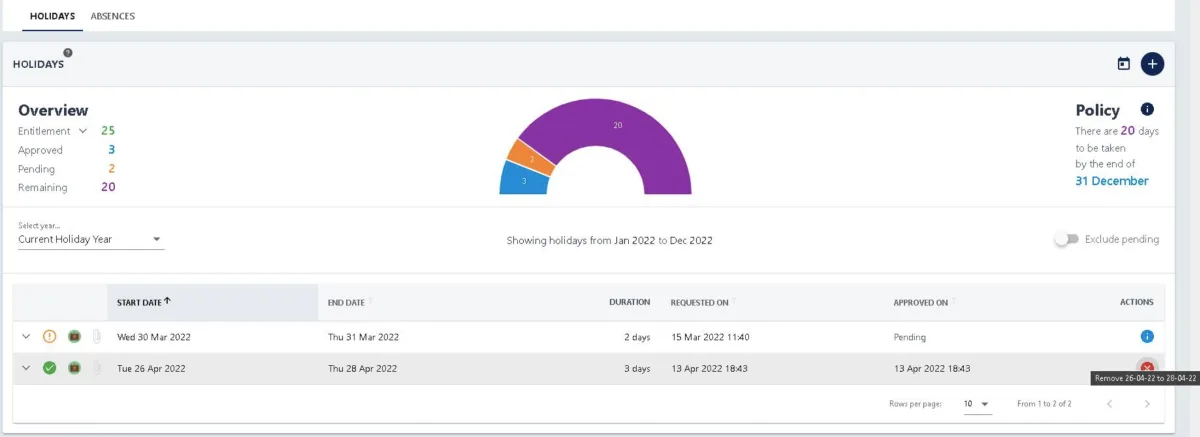Viewport: 1200px width, 437px height.
Task: Open the calendar view icon
Action: click(x=1123, y=64)
